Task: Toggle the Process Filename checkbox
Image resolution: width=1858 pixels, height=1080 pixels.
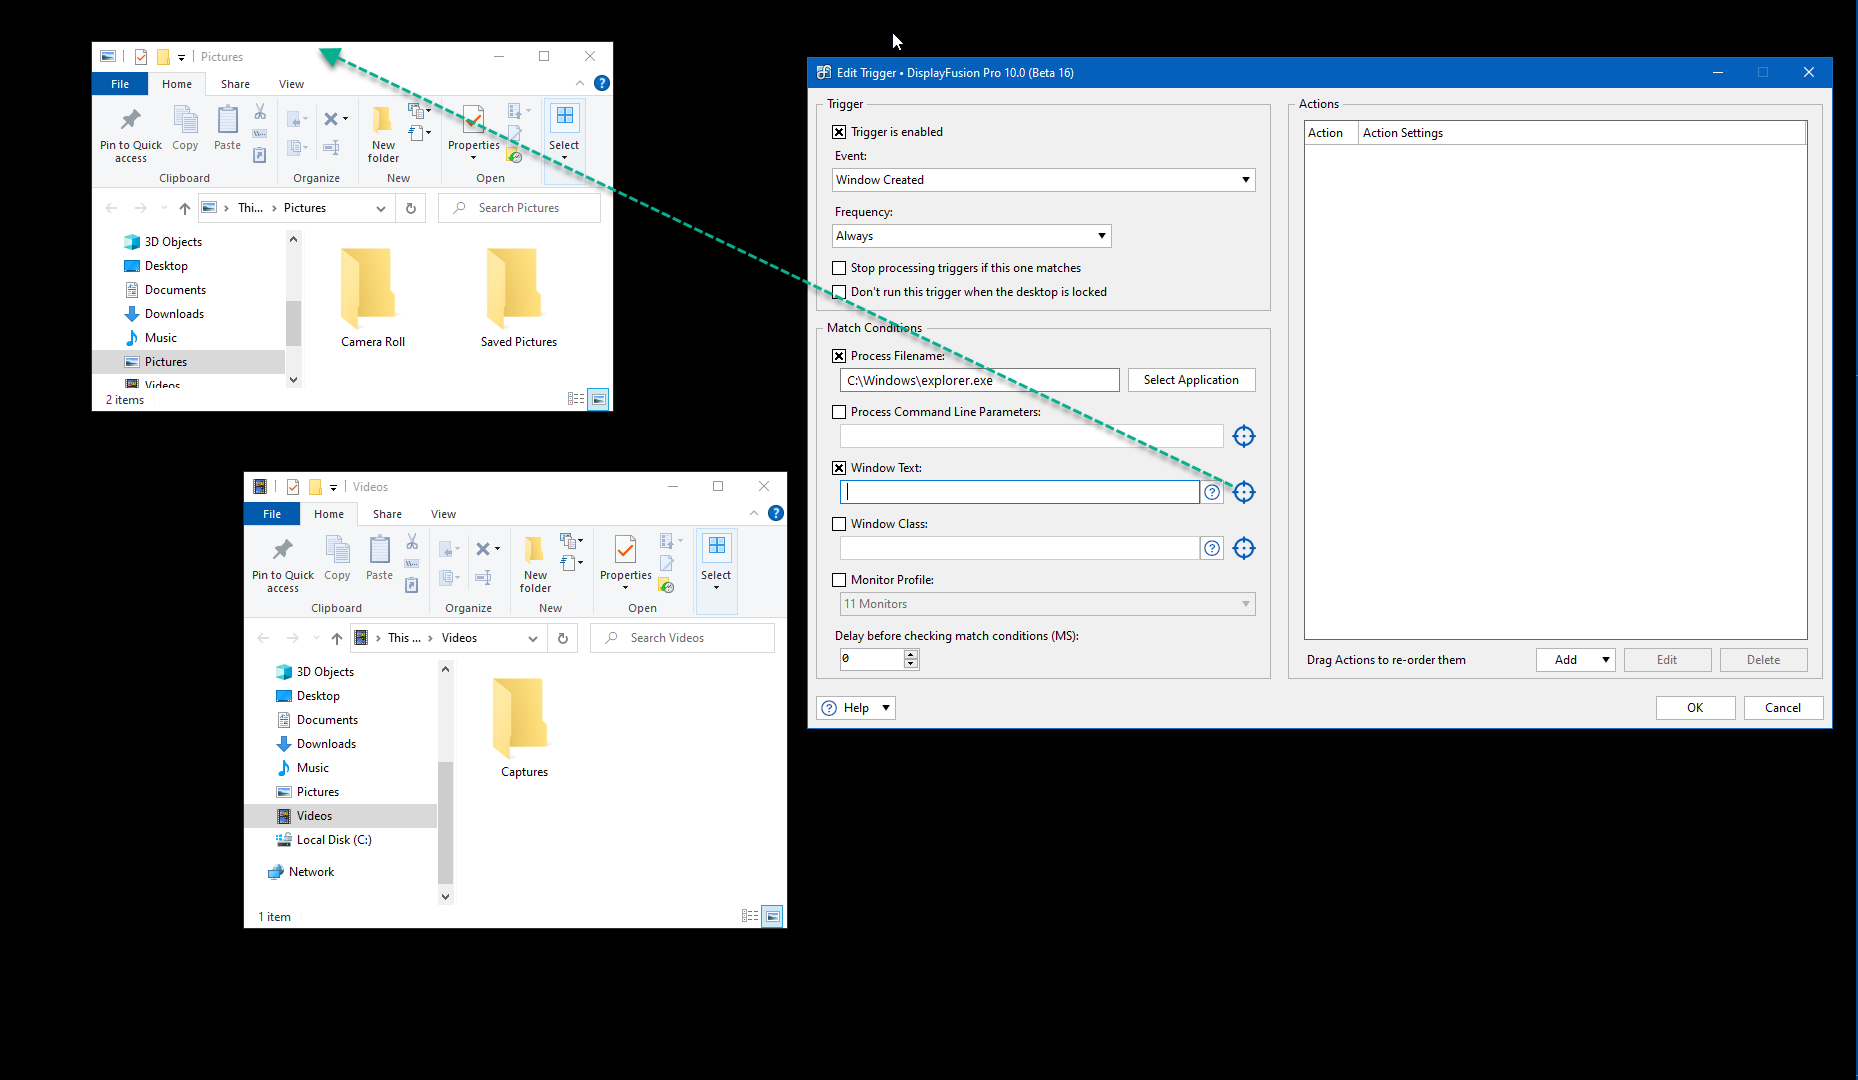Action: tap(839, 356)
